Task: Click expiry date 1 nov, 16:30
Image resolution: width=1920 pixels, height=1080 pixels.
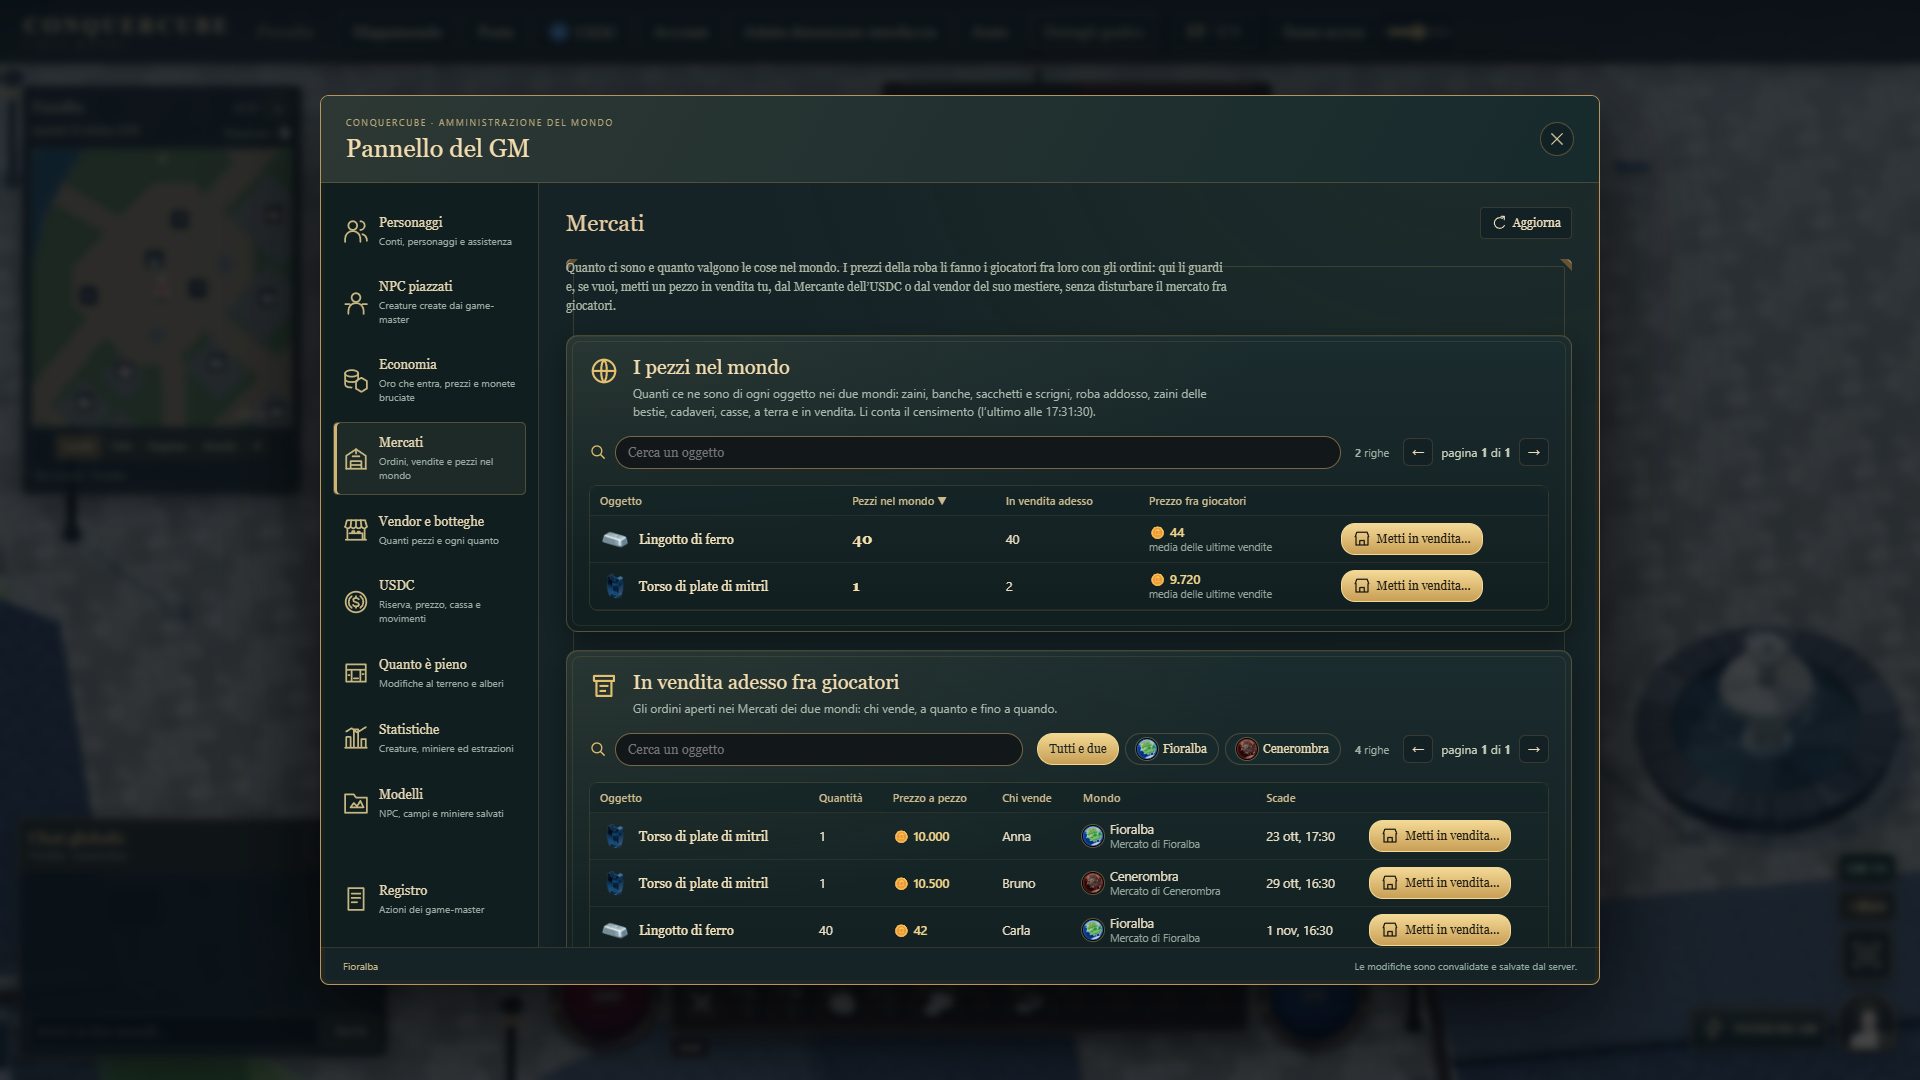Action: (x=1299, y=930)
